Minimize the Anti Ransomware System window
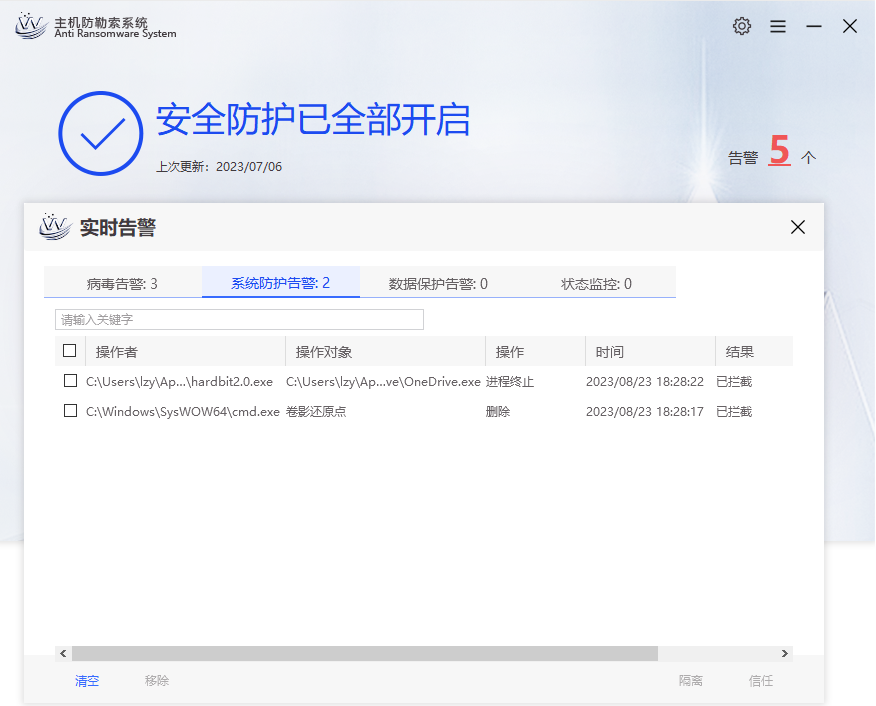This screenshot has width=876, height=706. pyautogui.click(x=814, y=26)
